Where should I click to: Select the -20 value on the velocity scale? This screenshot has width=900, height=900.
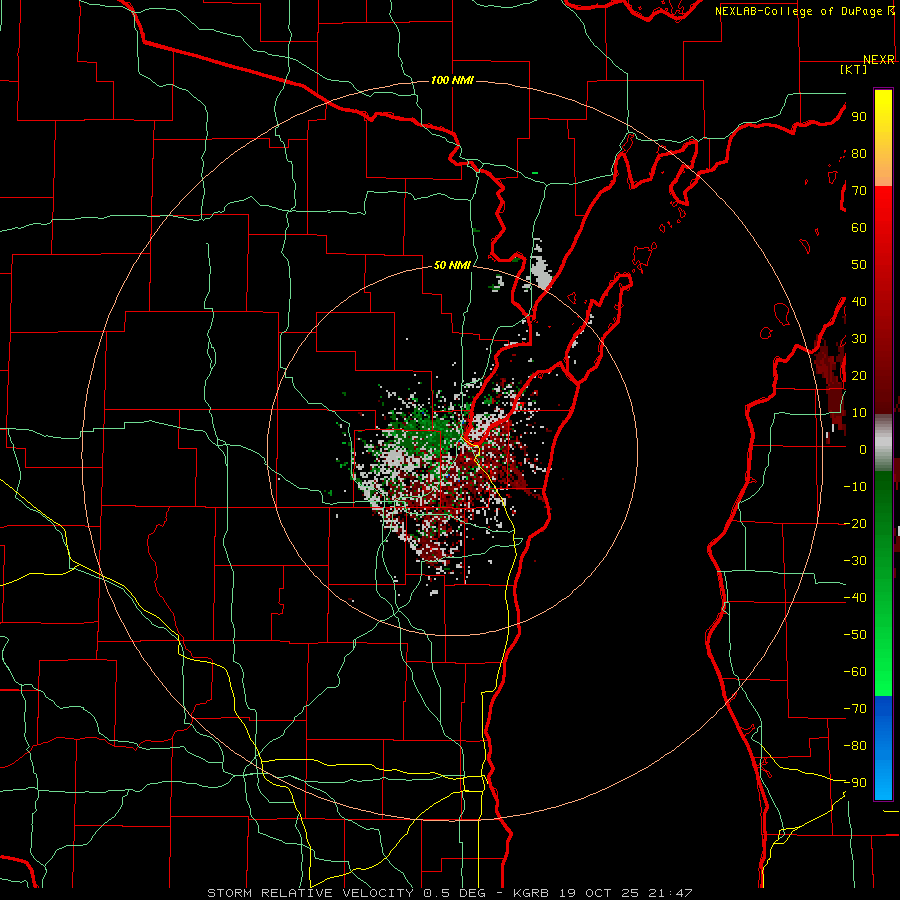pyautogui.click(x=855, y=523)
